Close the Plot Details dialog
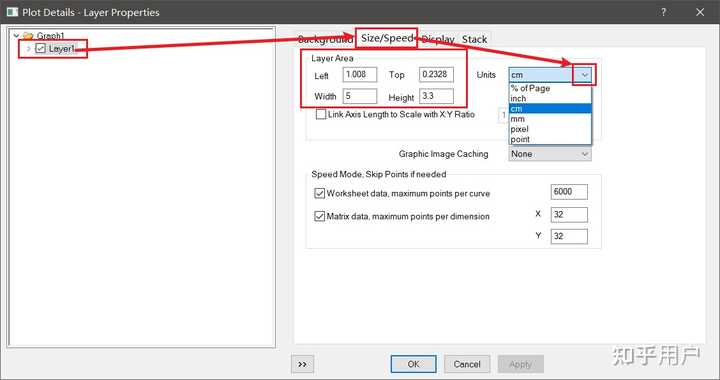720x380 pixels. [700, 12]
